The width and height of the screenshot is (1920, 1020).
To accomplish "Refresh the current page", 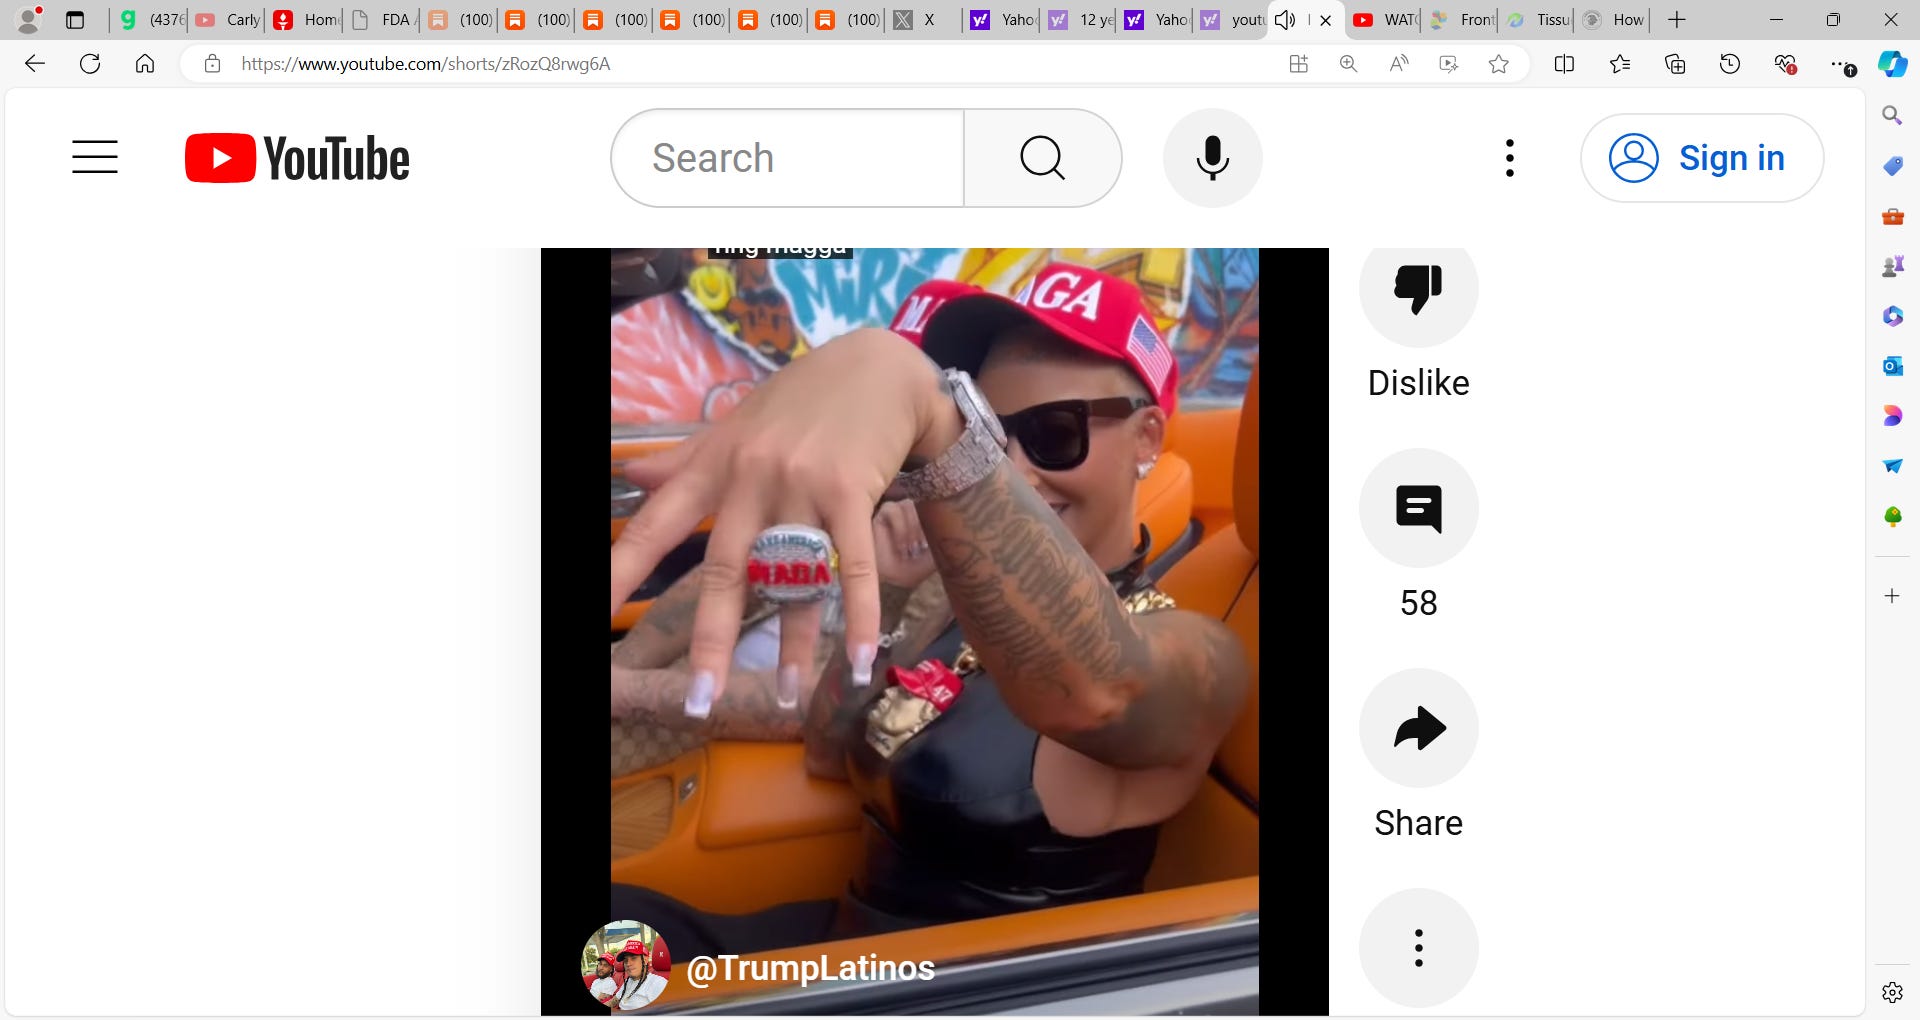I will (90, 64).
